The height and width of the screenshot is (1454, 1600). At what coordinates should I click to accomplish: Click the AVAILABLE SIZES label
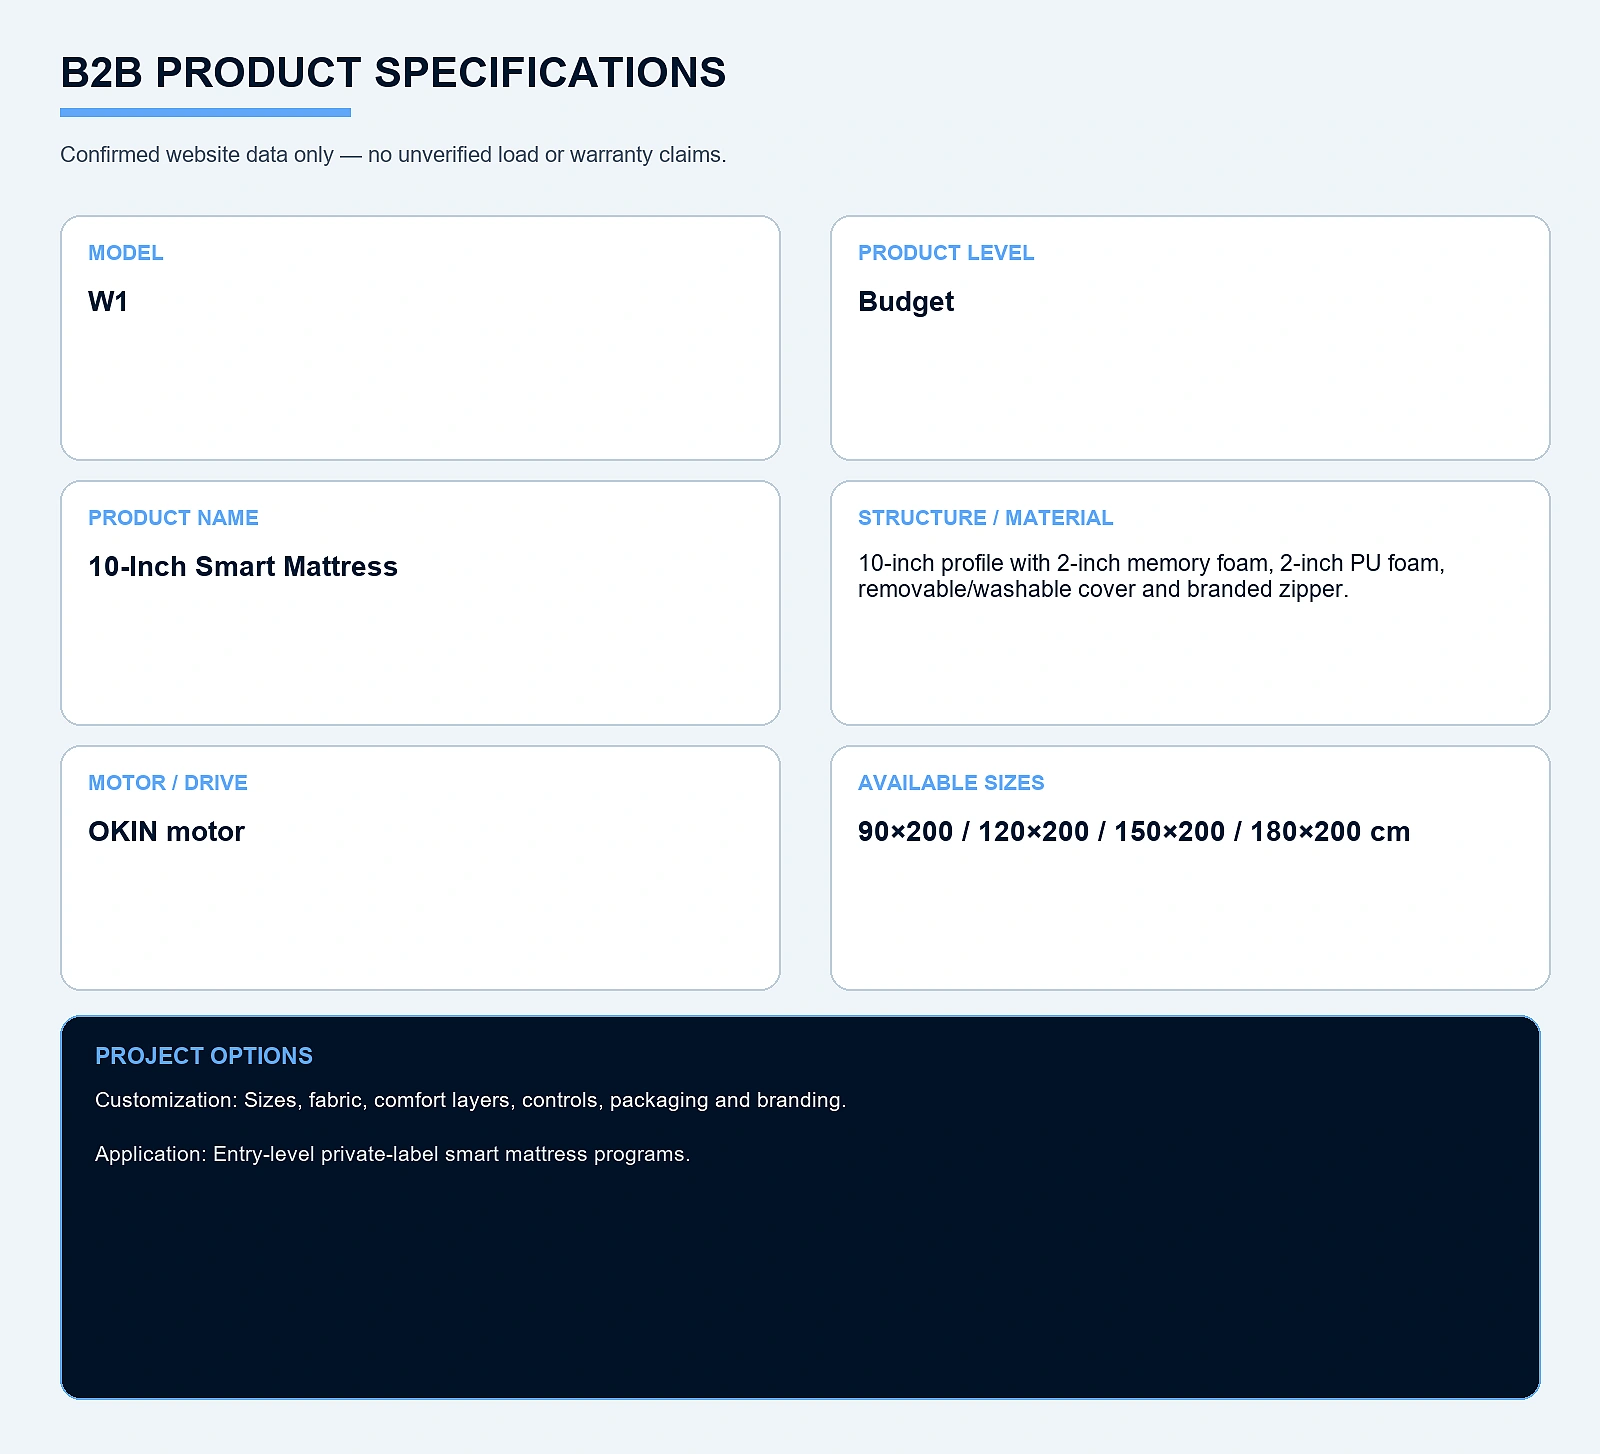[x=951, y=783]
